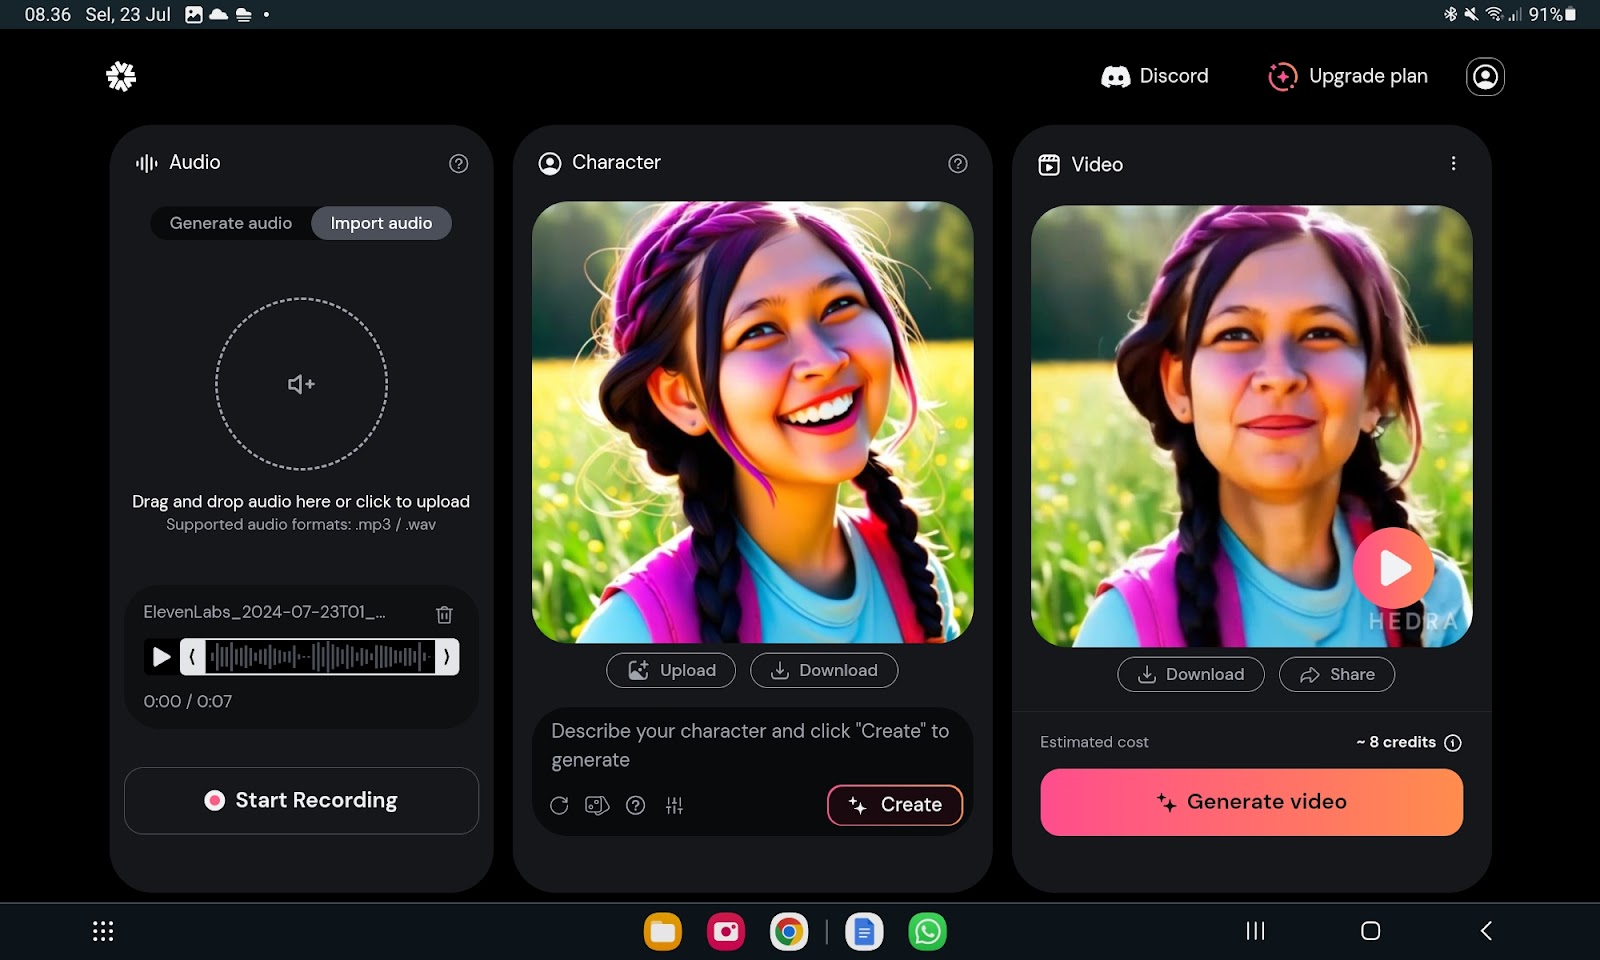The width and height of the screenshot is (1600, 960).
Task: Switch to the Generate audio tab
Action: (231, 223)
